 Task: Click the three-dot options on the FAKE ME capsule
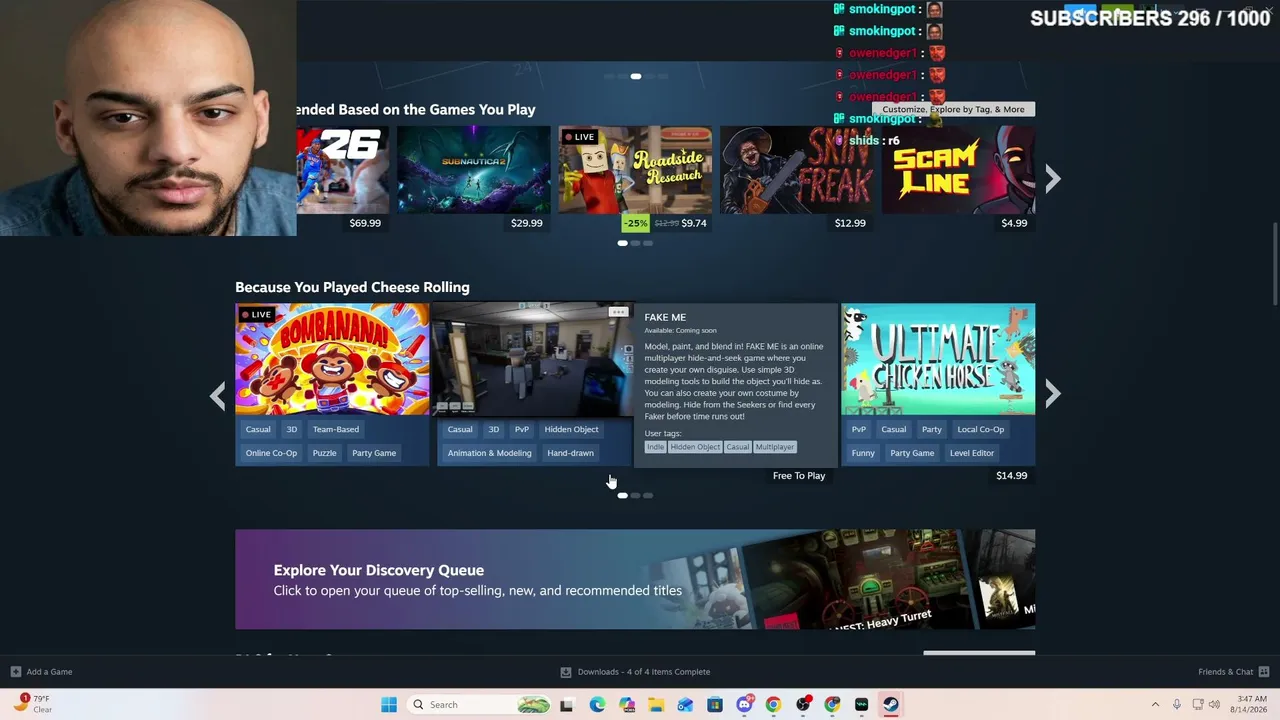(x=618, y=312)
